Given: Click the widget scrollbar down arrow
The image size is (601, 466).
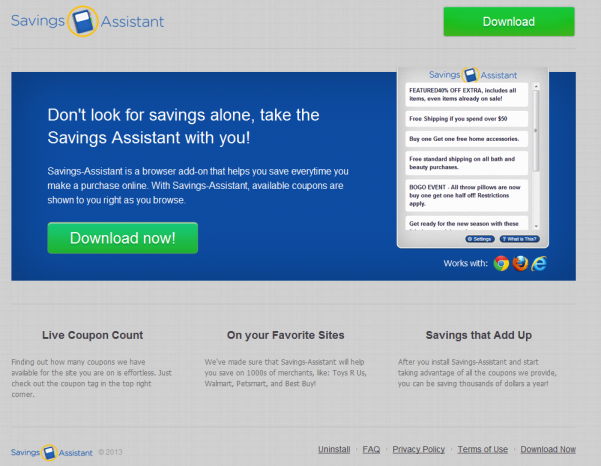Looking at the screenshot, I should tap(536, 226).
